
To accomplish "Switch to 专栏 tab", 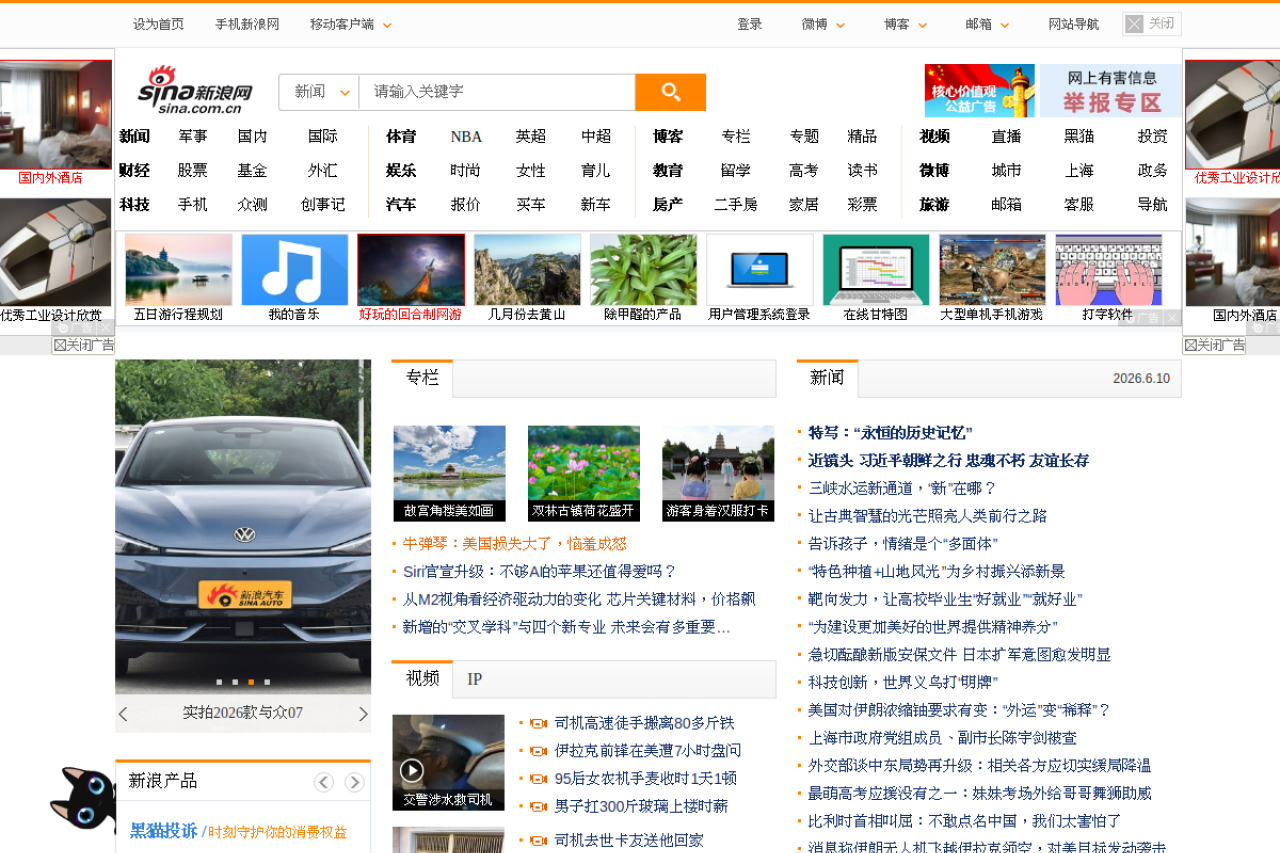I will [422, 378].
